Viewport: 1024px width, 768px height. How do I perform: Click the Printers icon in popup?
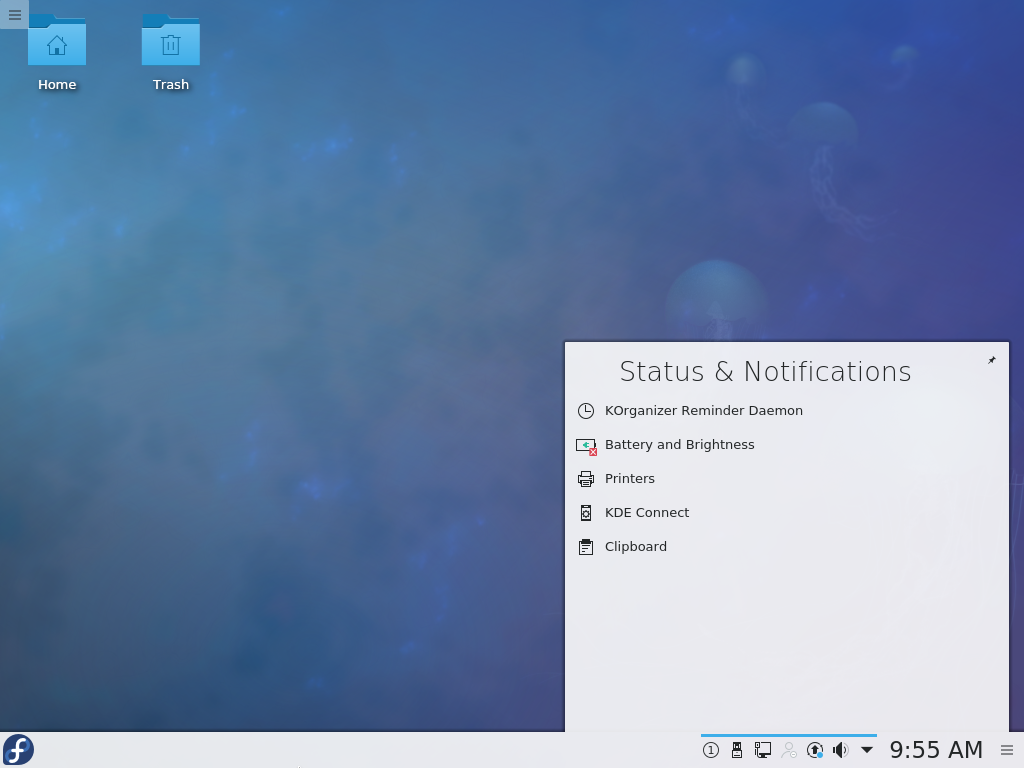tap(586, 479)
